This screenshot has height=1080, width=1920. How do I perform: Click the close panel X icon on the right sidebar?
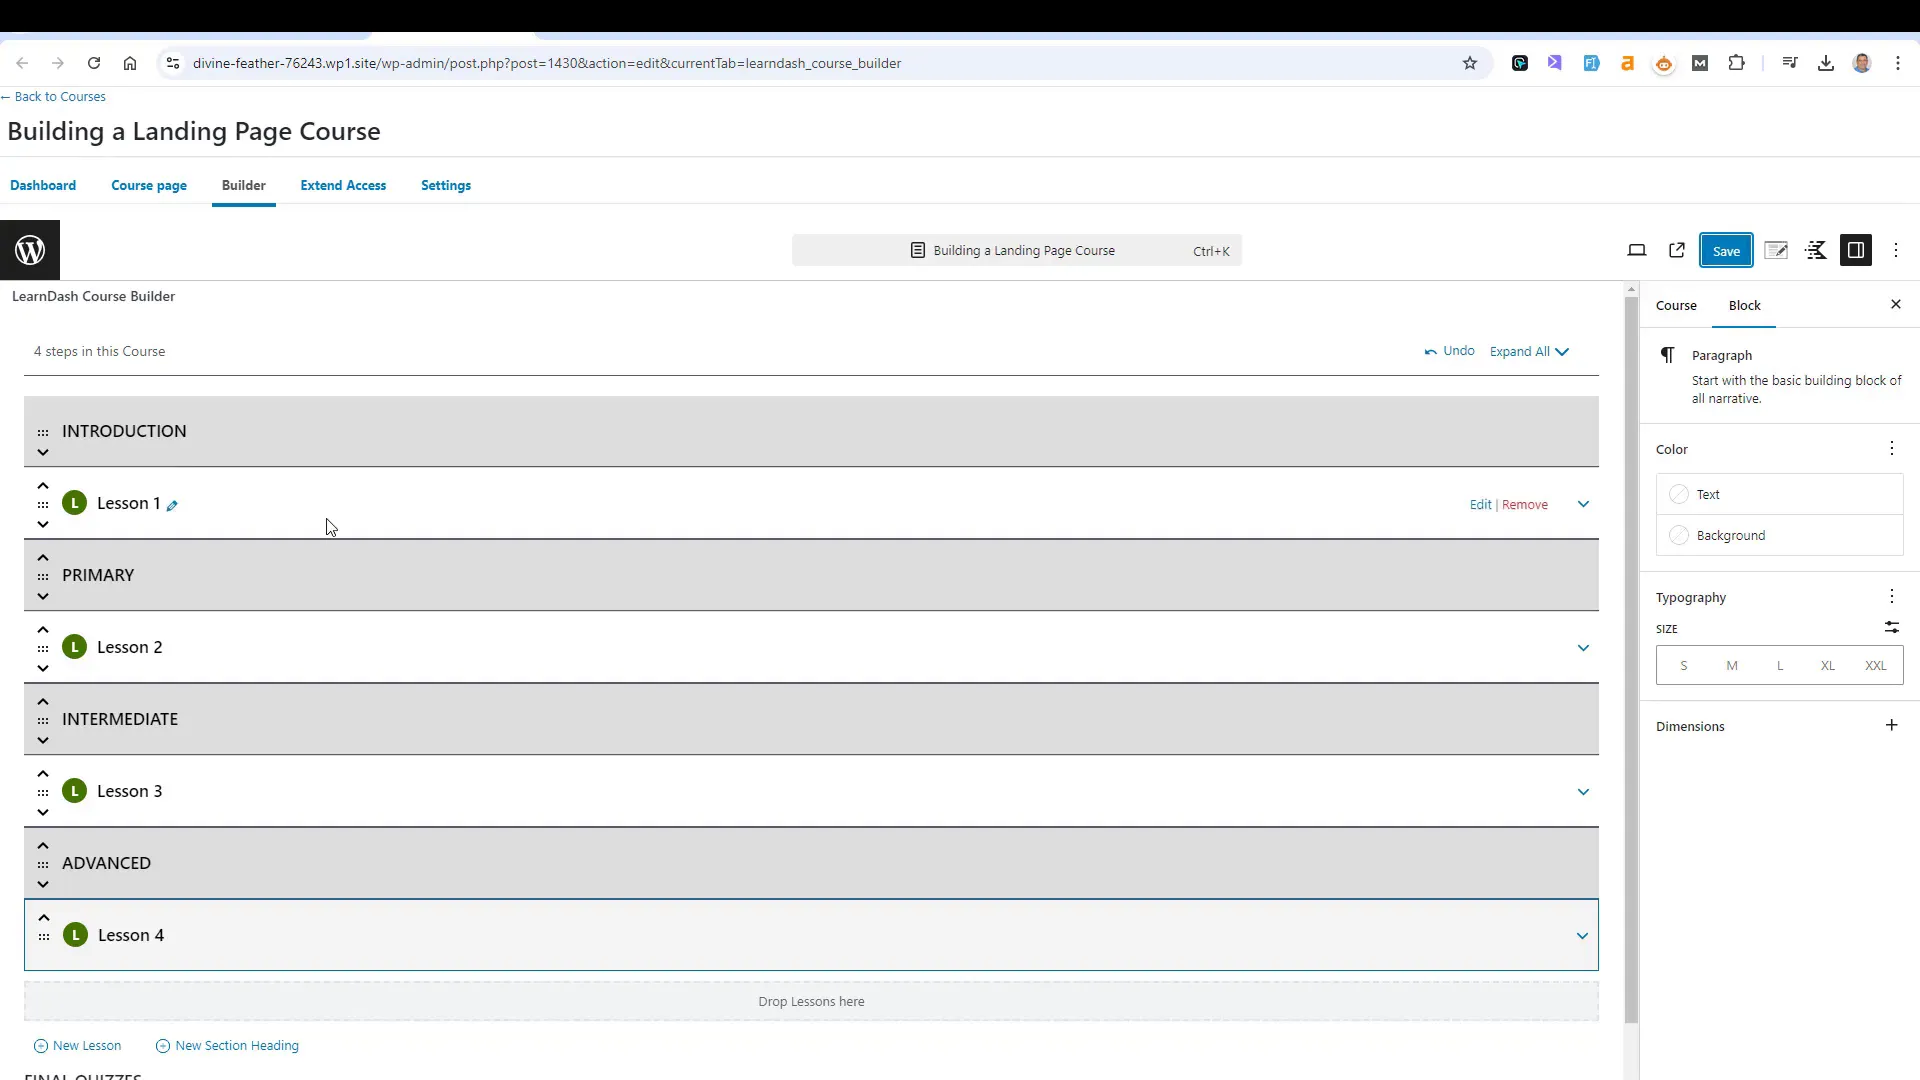(1895, 305)
